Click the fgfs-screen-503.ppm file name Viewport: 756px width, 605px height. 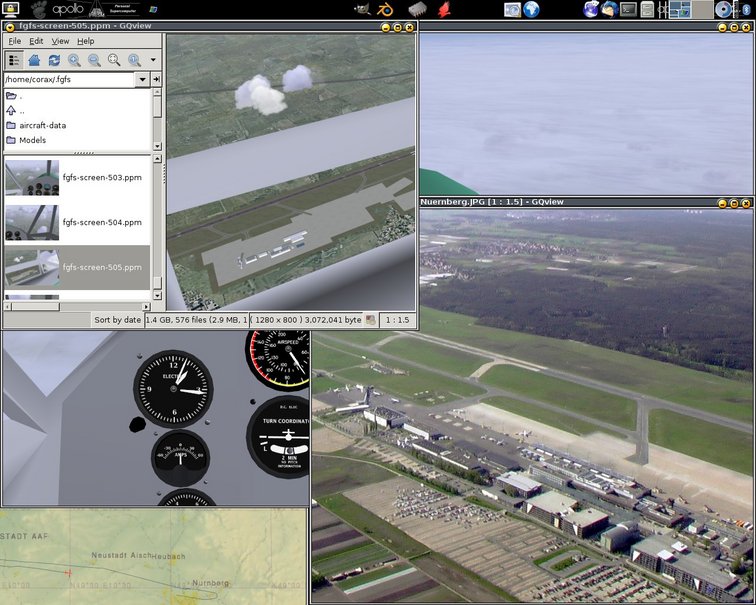102,177
